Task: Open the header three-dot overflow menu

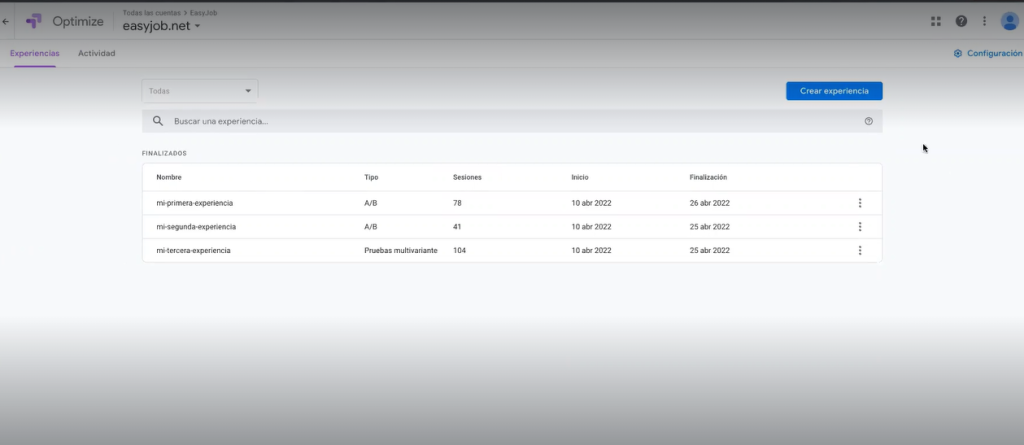Action: (984, 21)
